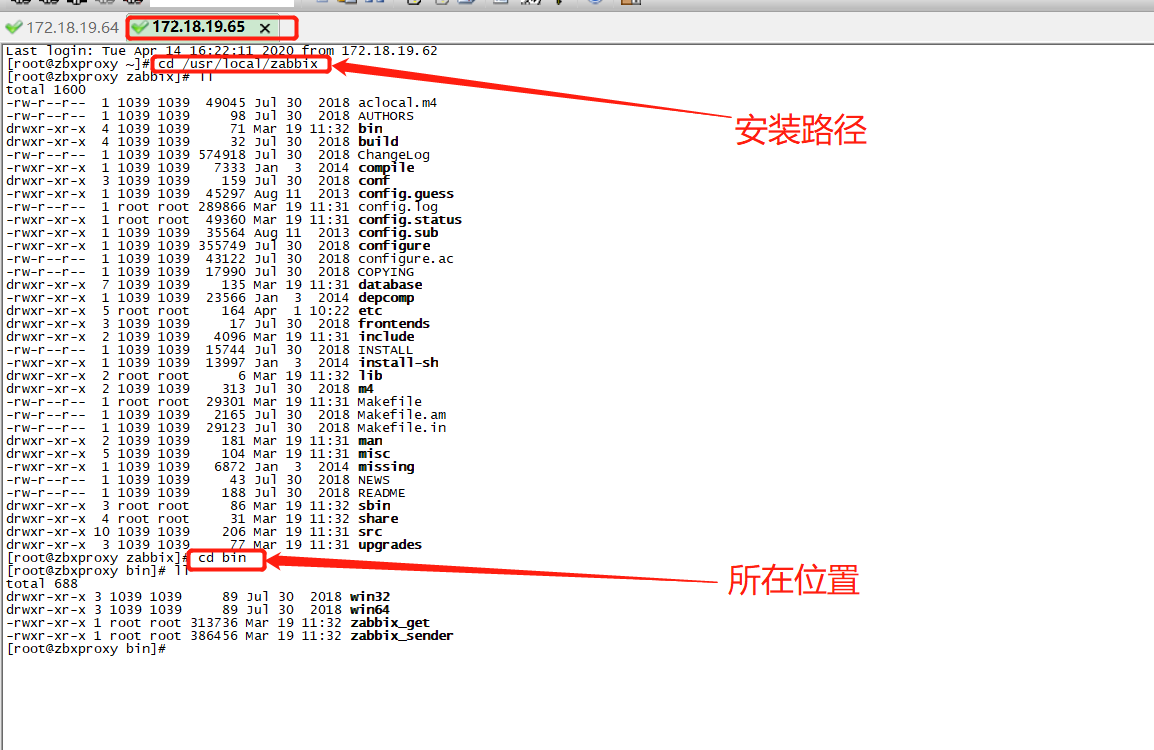Click the 574918 size of ChangeLog
Screen dimensions: 1154x750
(222, 155)
